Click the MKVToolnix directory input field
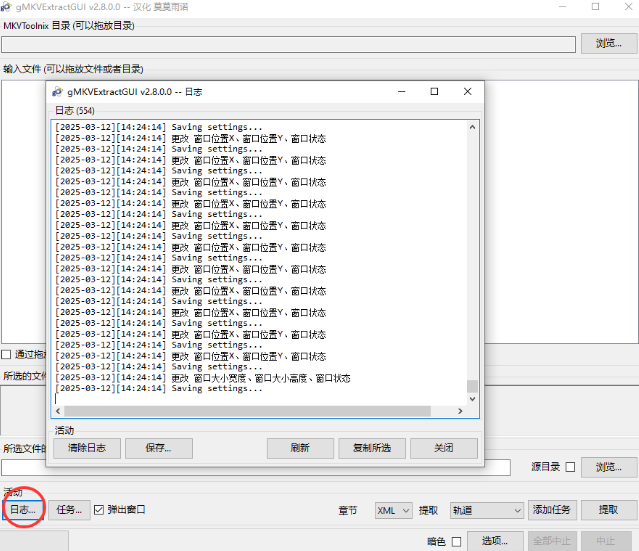The height and width of the screenshot is (551, 639). (289, 44)
